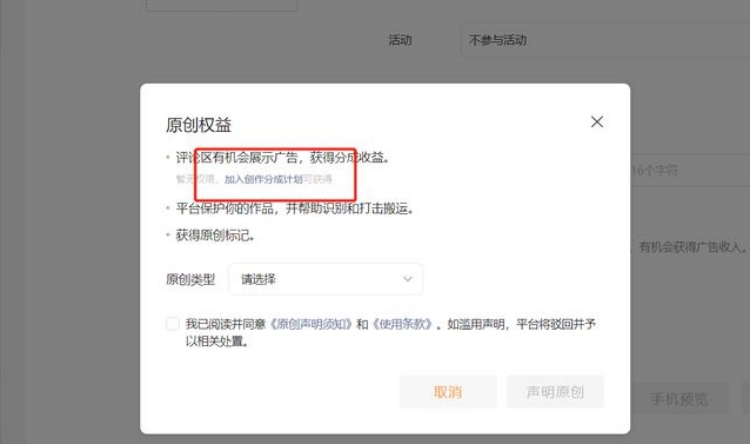Click the 取消 button
Image resolution: width=750 pixels, height=444 pixels.
448,392
